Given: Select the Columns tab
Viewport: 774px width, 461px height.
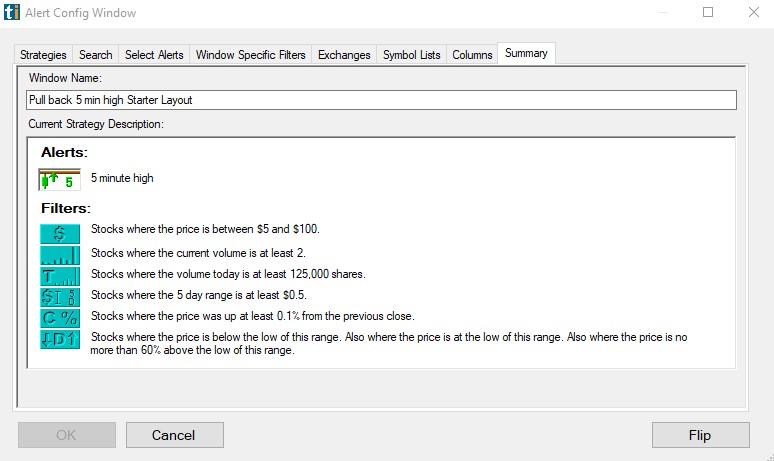Looking at the screenshot, I should tap(472, 55).
